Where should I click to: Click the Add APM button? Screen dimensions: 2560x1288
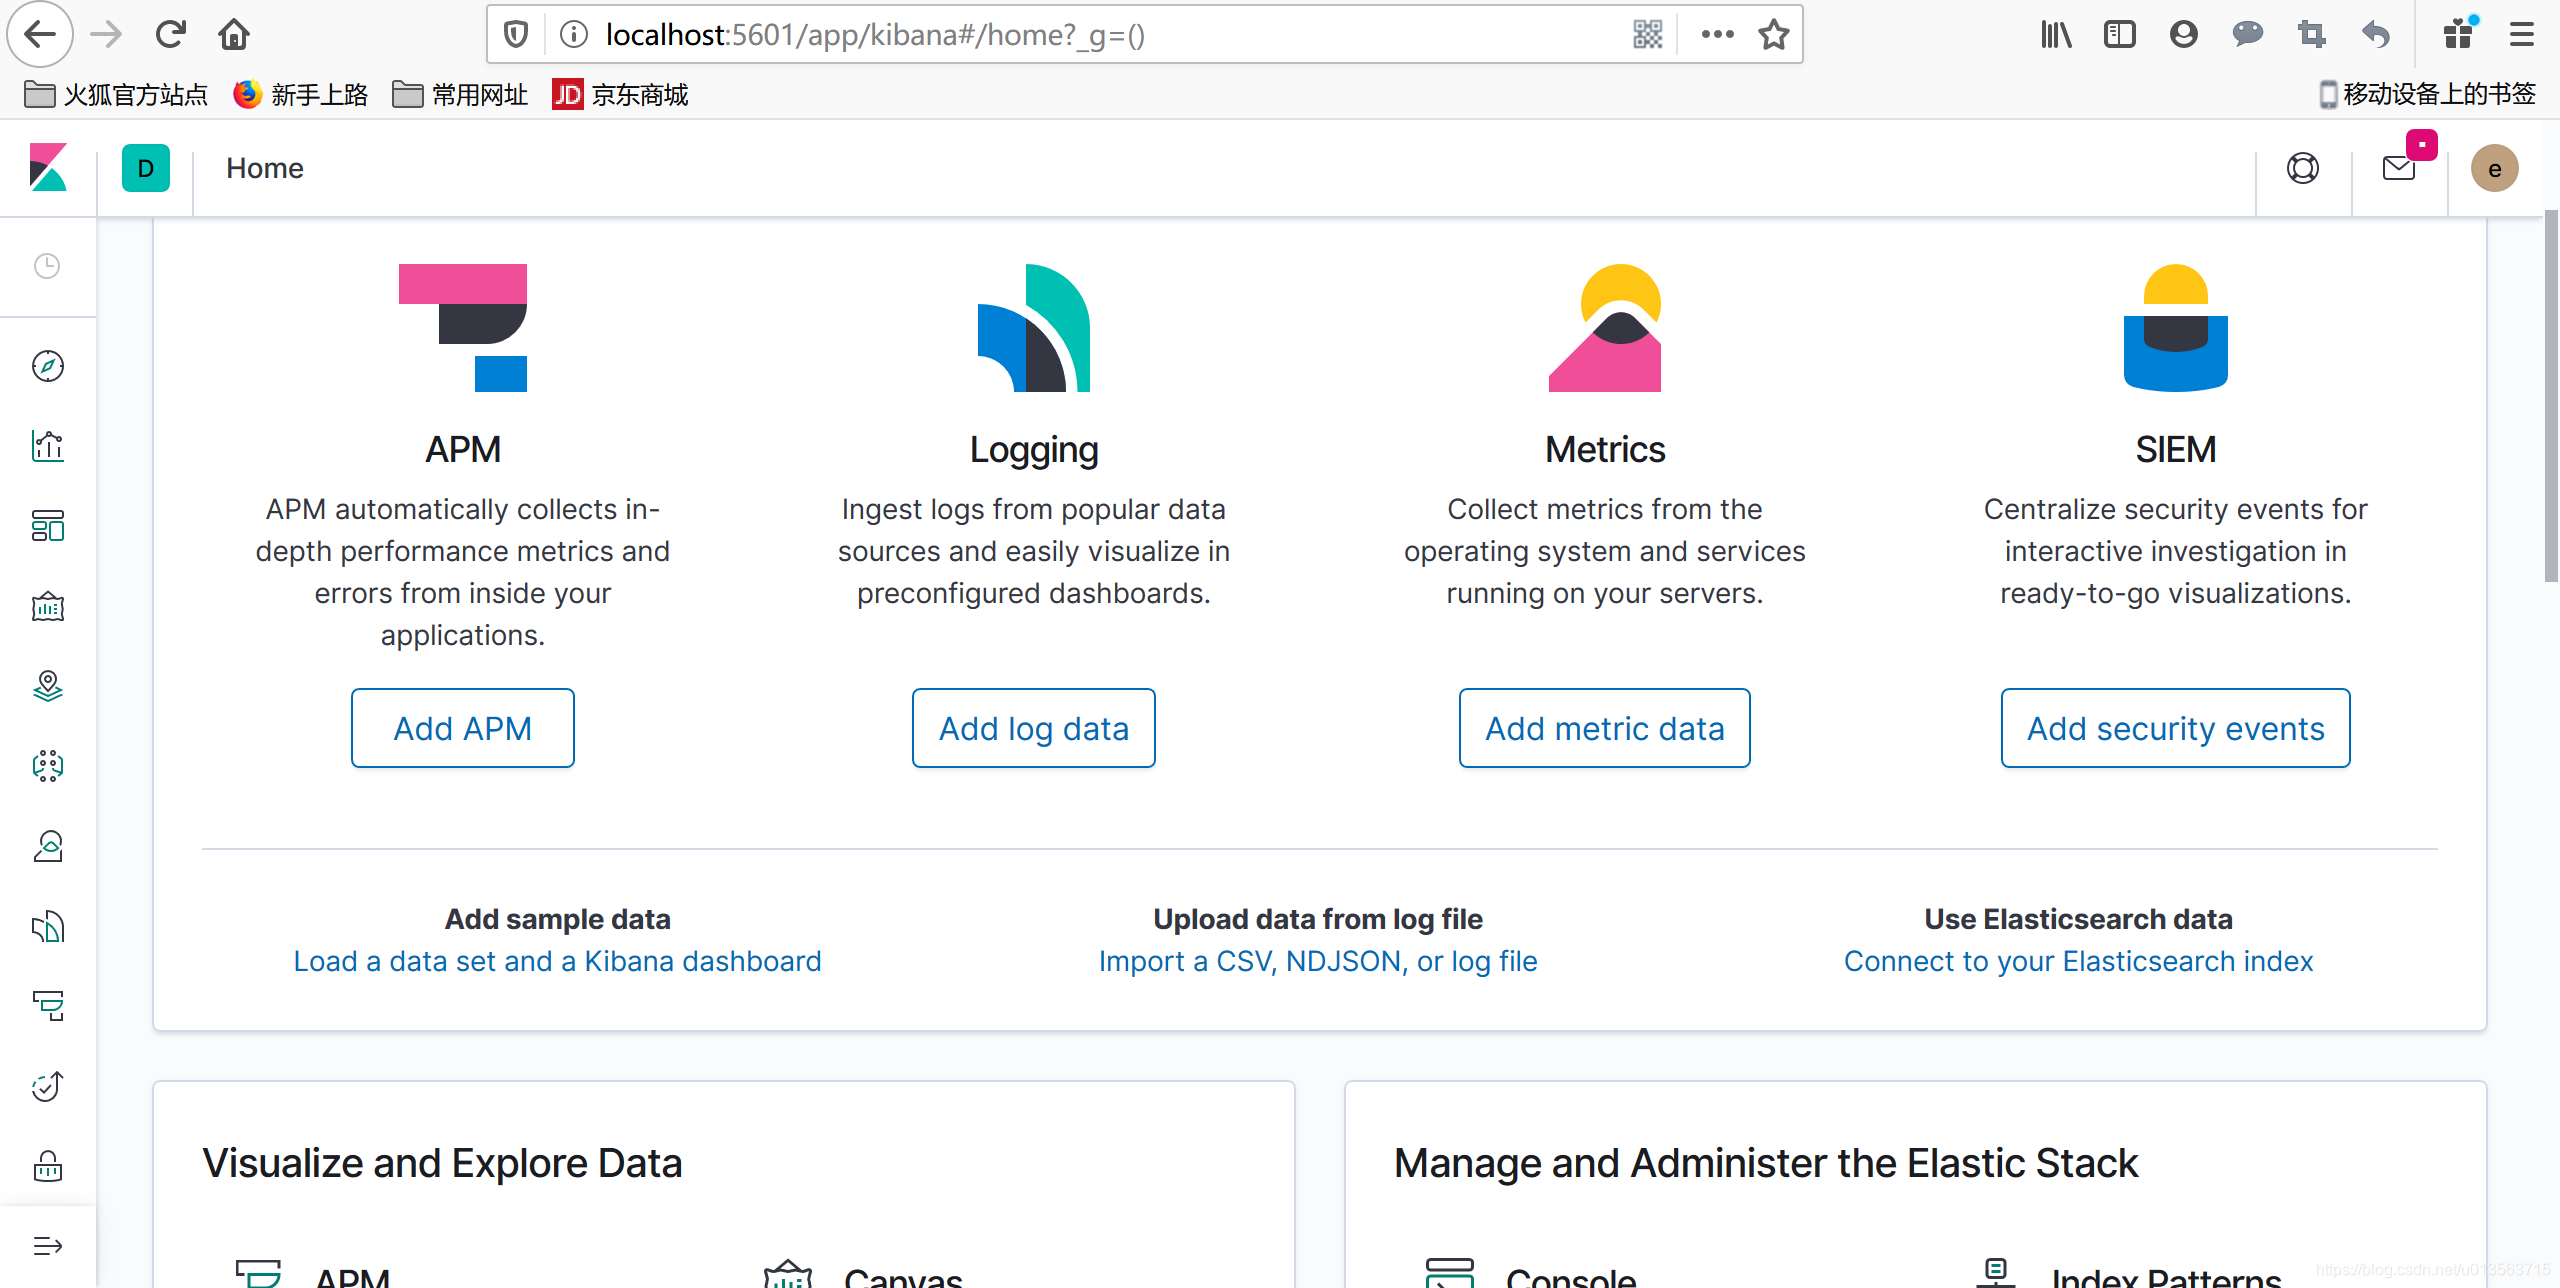pyautogui.click(x=463, y=728)
